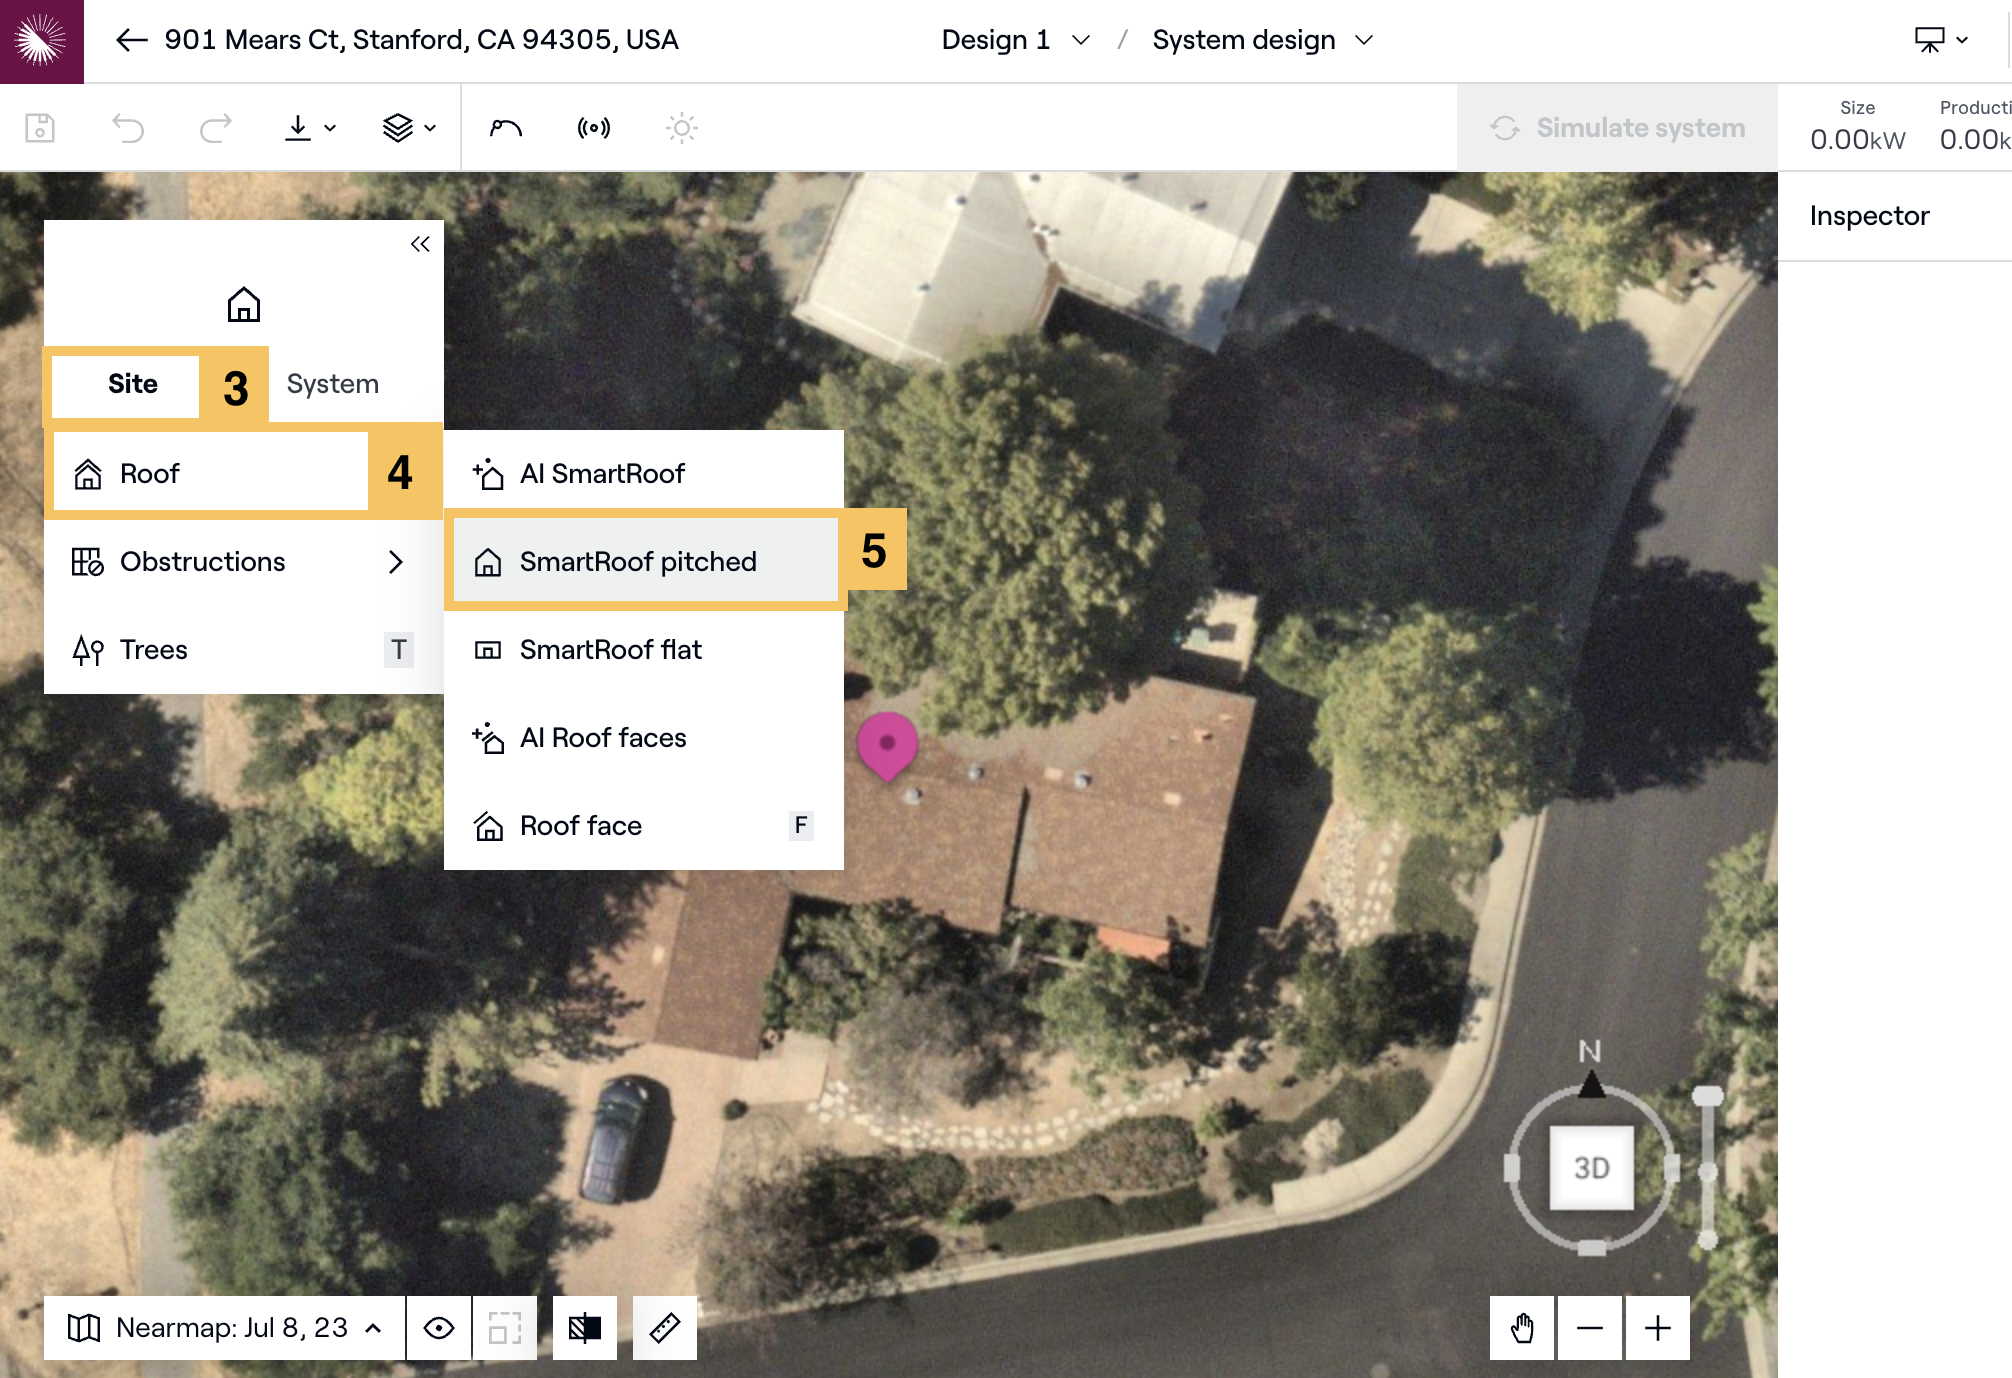Click the Simulate system button
Viewport: 2012px width, 1378px height.
pyautogui.click(x=1617, y=128)
